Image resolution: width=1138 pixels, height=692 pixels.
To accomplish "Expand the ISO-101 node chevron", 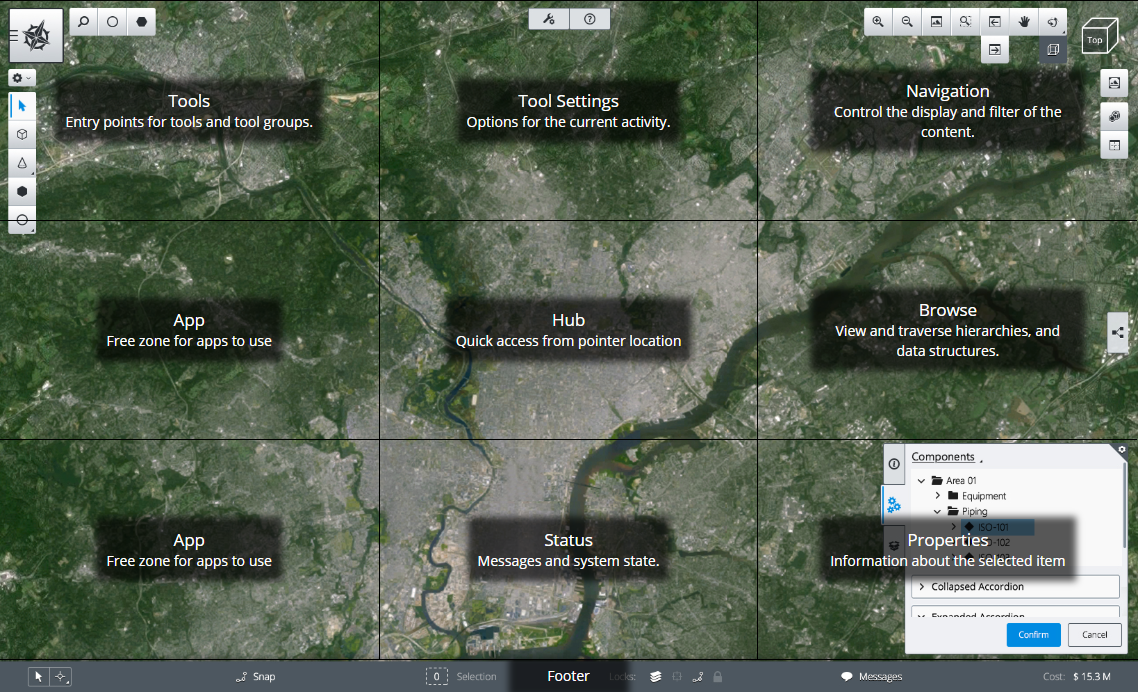I will click(954, 526).
